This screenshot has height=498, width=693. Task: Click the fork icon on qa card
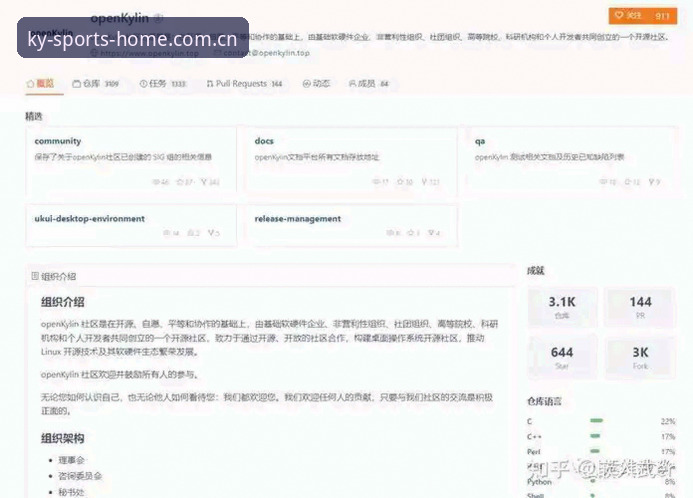click(651, 182)
